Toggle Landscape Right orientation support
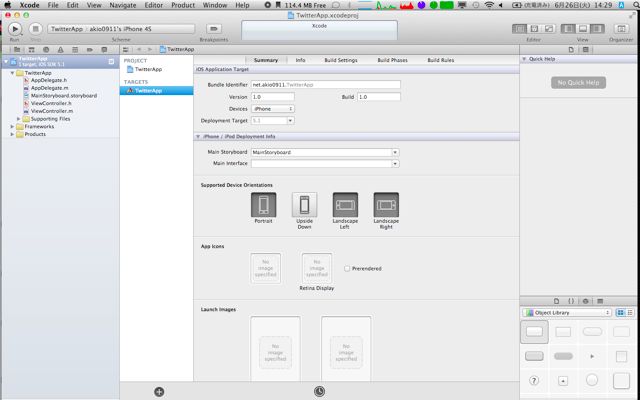Viewport: 640px width, 400px height. click(386, 205)
